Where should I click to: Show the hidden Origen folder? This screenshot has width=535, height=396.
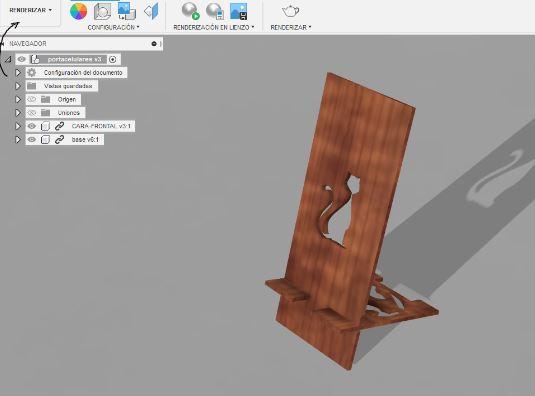[x=32, y=99]
